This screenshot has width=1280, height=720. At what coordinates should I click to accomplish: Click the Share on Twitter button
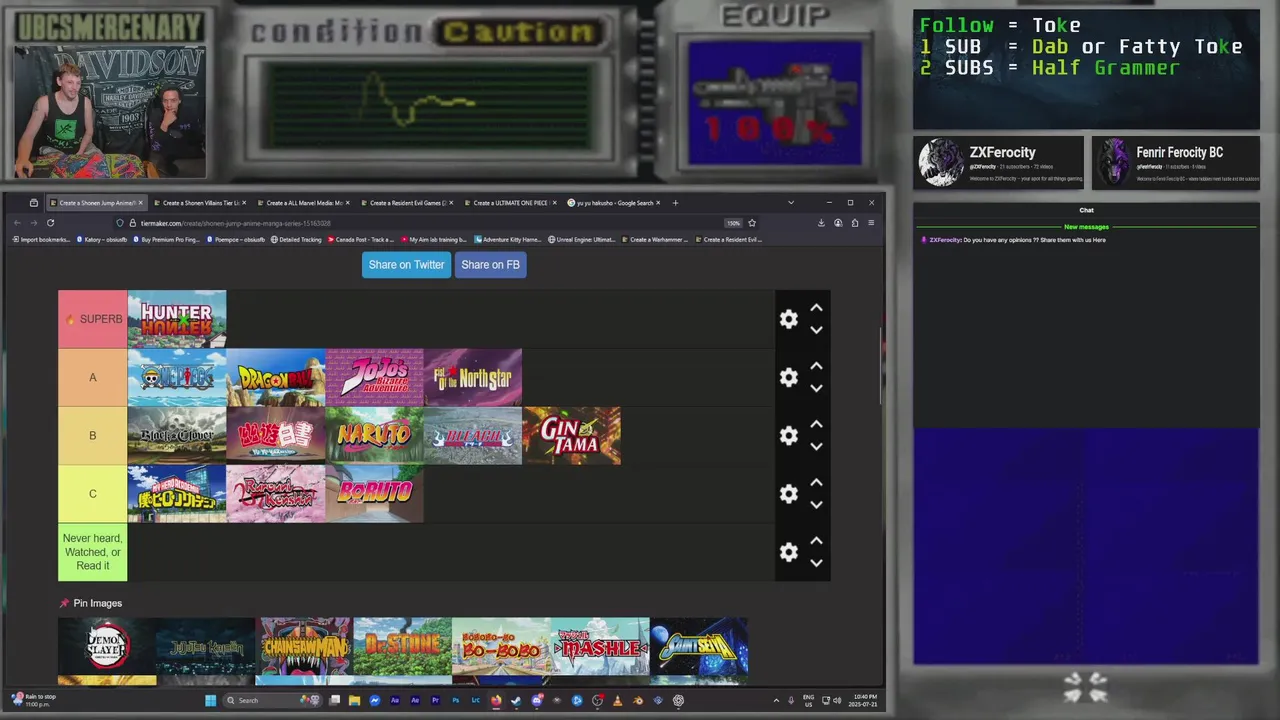[x=406, y=265]
